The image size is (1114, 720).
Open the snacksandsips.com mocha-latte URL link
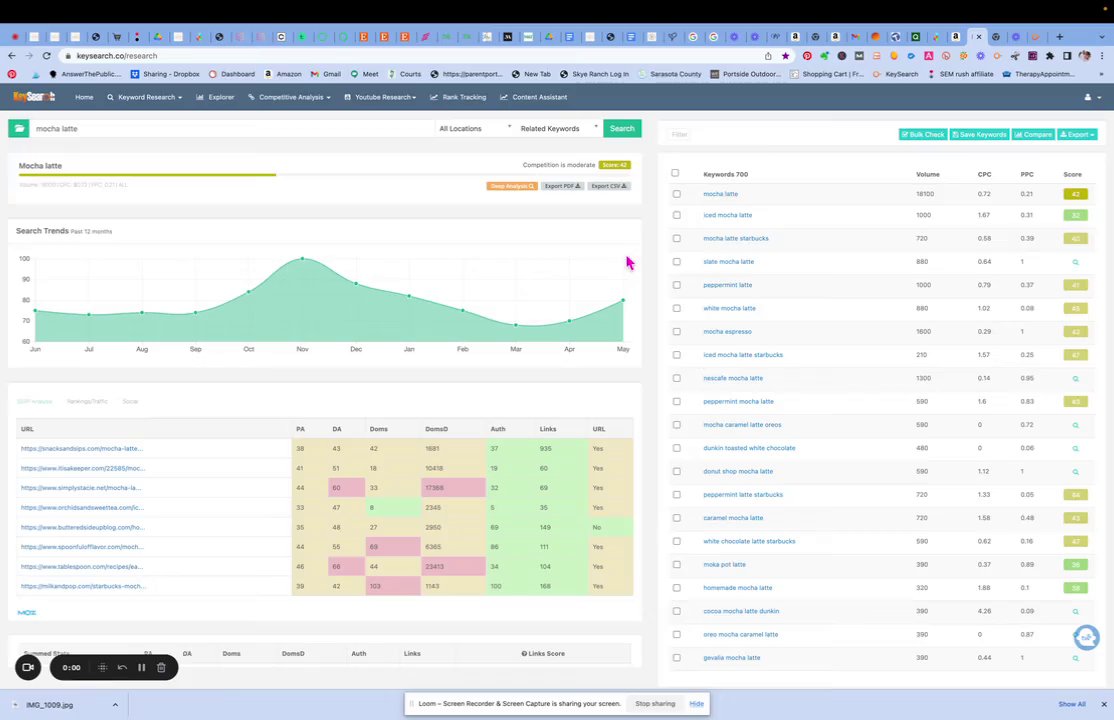tap(82, 448)
